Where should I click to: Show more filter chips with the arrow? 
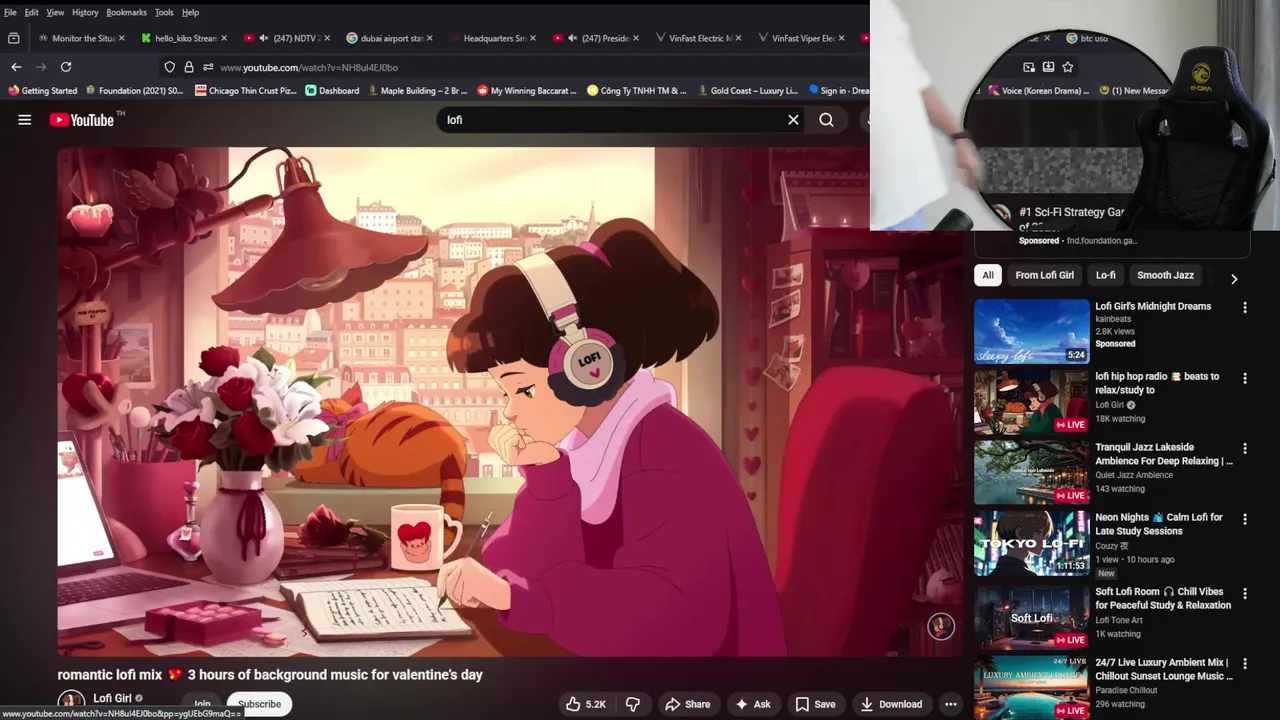1233,279
